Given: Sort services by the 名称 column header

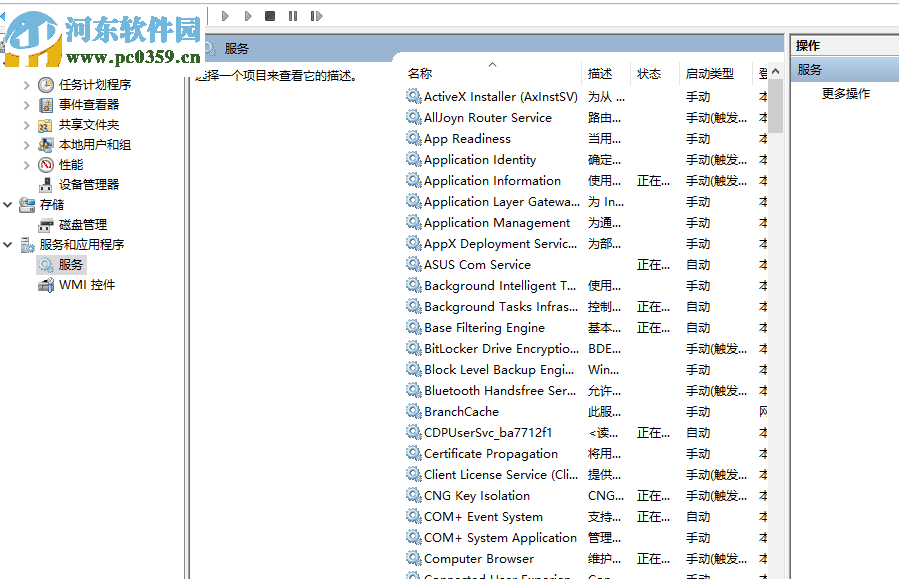Looking at the screenshot, I should coord(417,72).
